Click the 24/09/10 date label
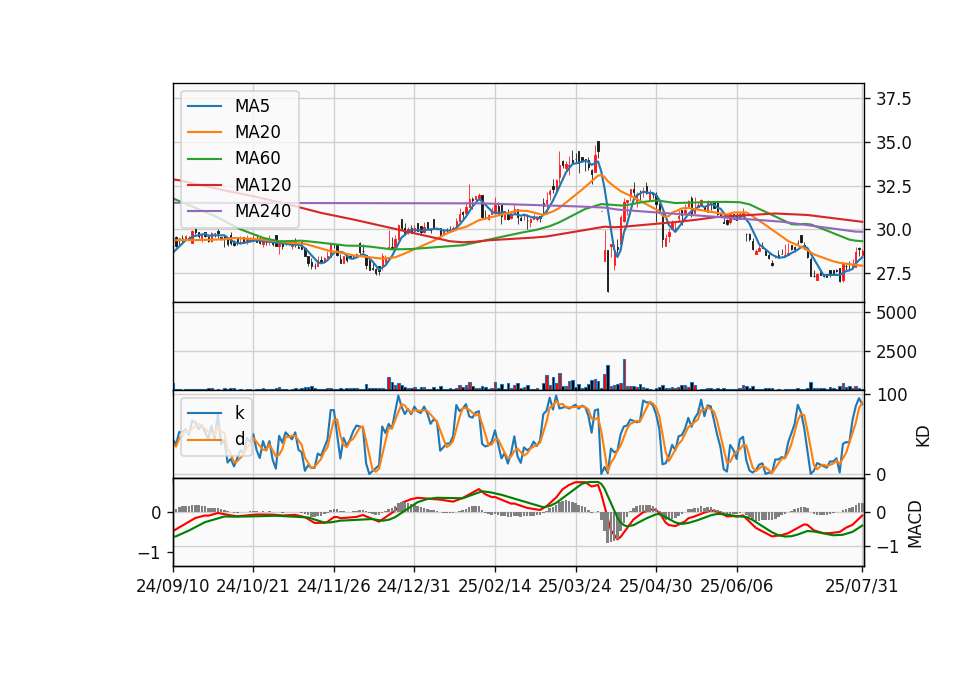Image resolution: width=960 pixels, height=690 pixels. (173, 586)
